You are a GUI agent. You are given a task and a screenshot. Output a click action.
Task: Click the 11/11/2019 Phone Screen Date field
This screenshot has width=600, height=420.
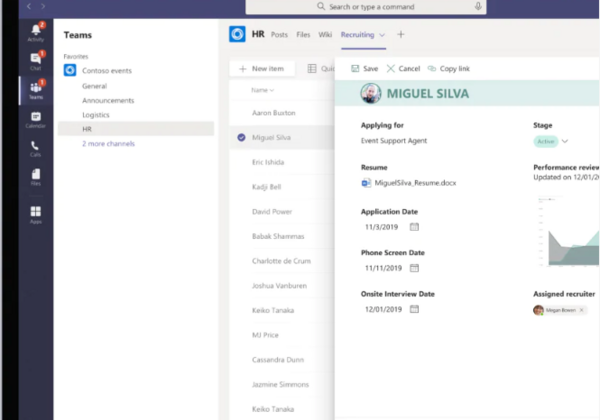[383, 268]
